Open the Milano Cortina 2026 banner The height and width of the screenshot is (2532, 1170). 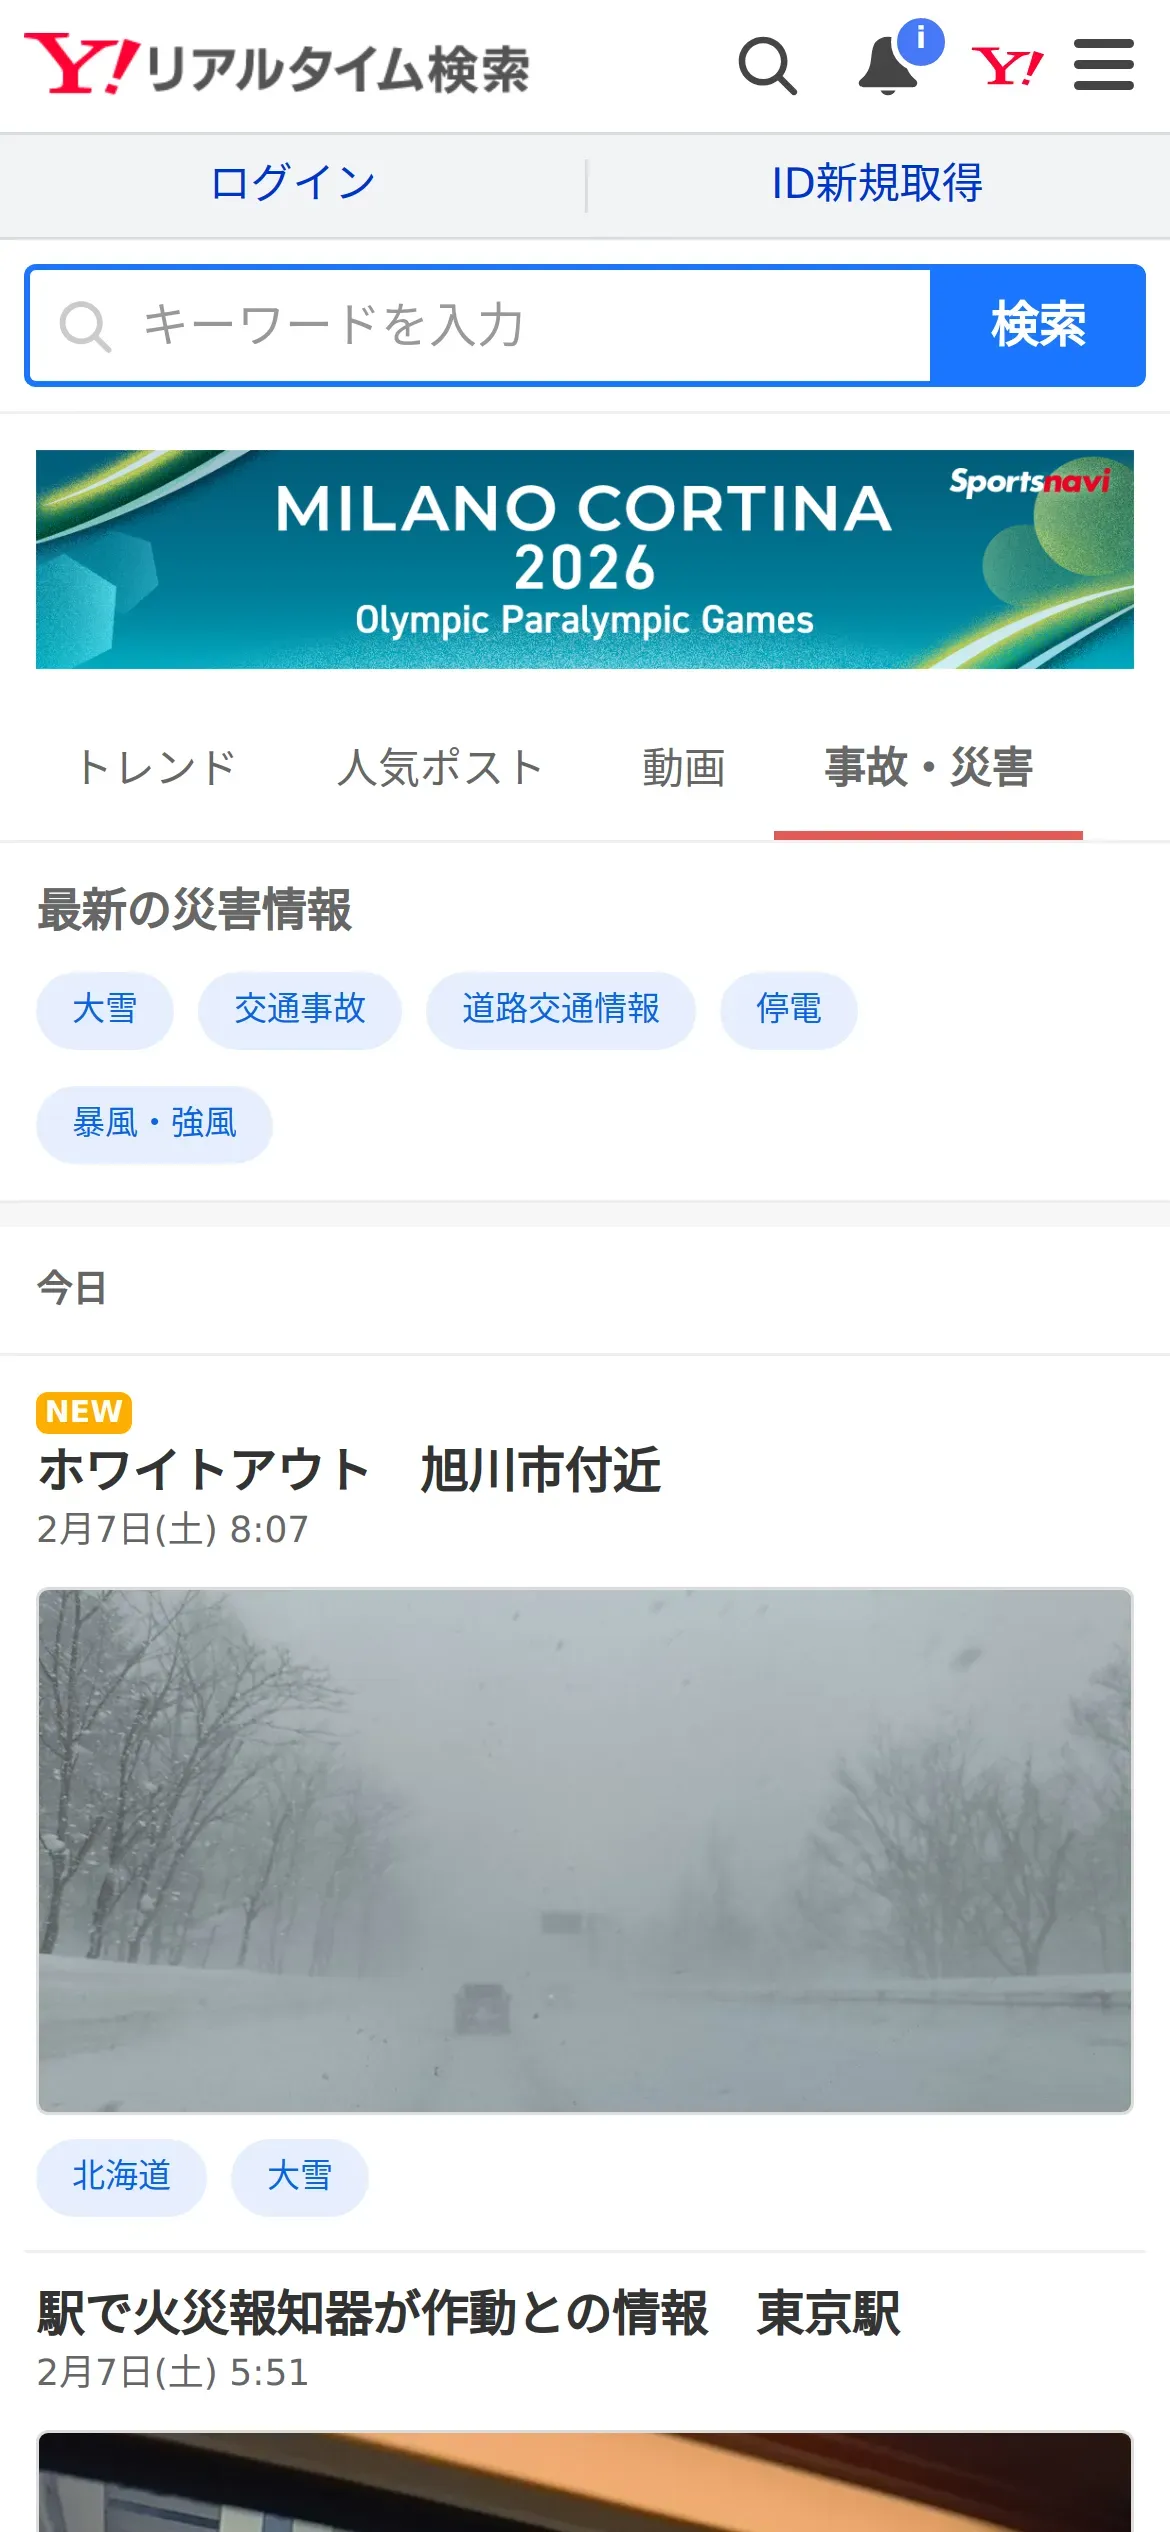(x=585, y=560)
